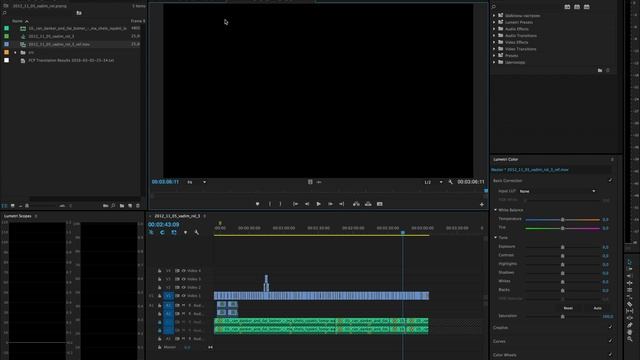Expand the Audio Effects folder
Viewport: 640px width, 360px height.
(x=494, y=29)
